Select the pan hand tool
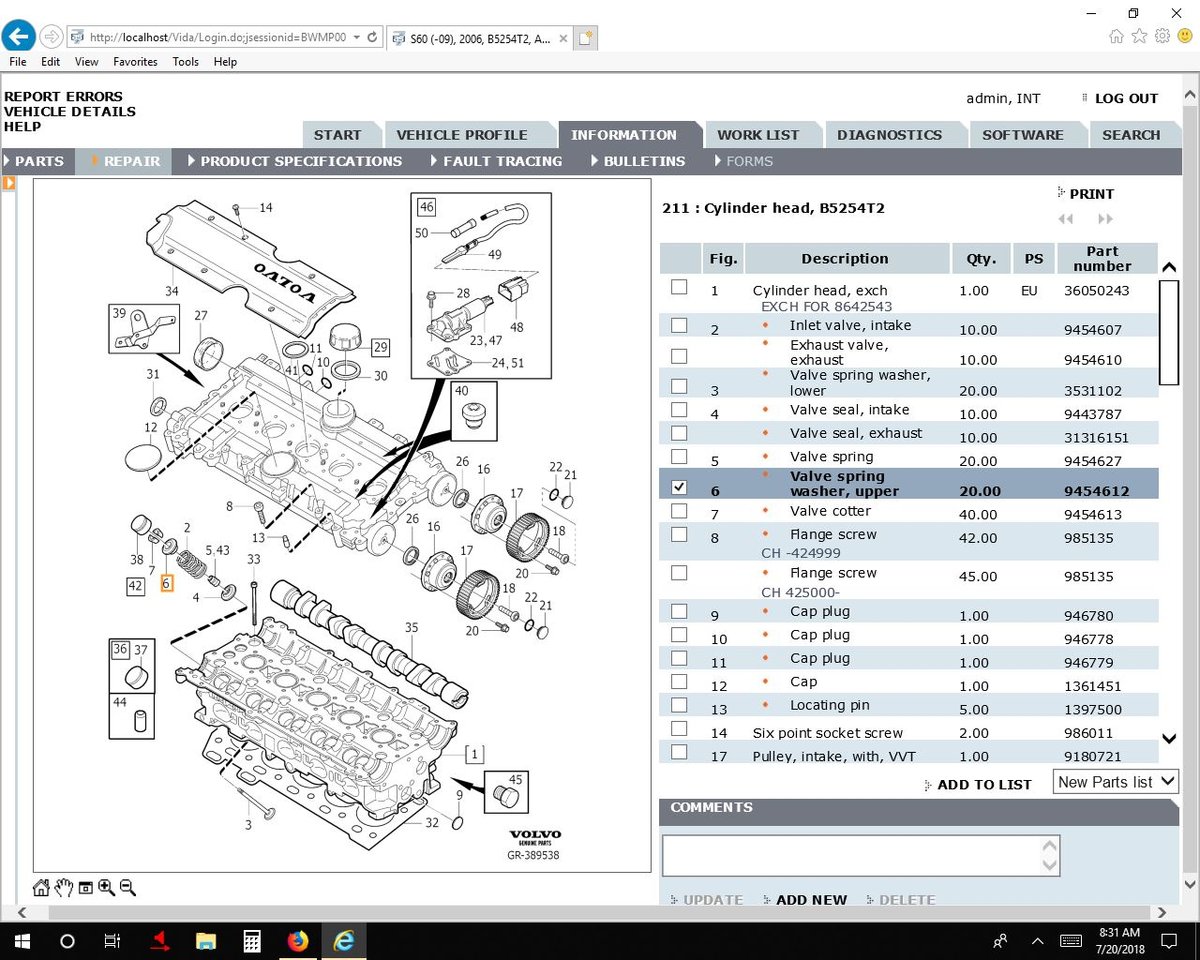 point(63,888)
